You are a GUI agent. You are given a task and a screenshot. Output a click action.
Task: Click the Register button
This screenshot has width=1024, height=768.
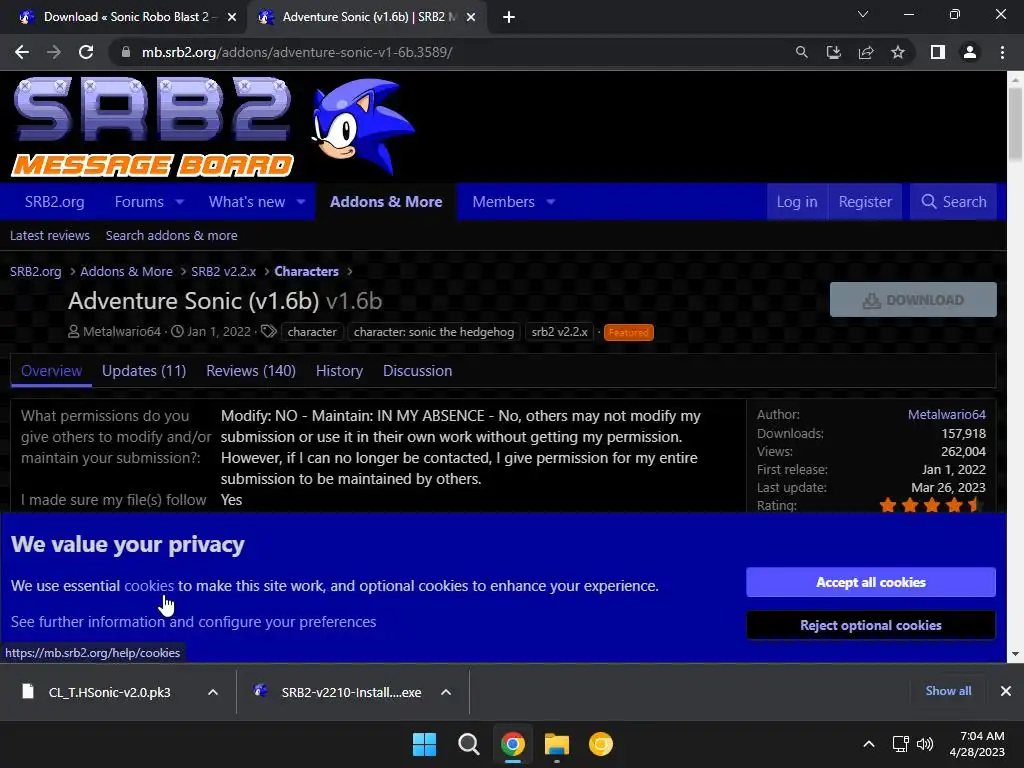click(x=865, y=202)
